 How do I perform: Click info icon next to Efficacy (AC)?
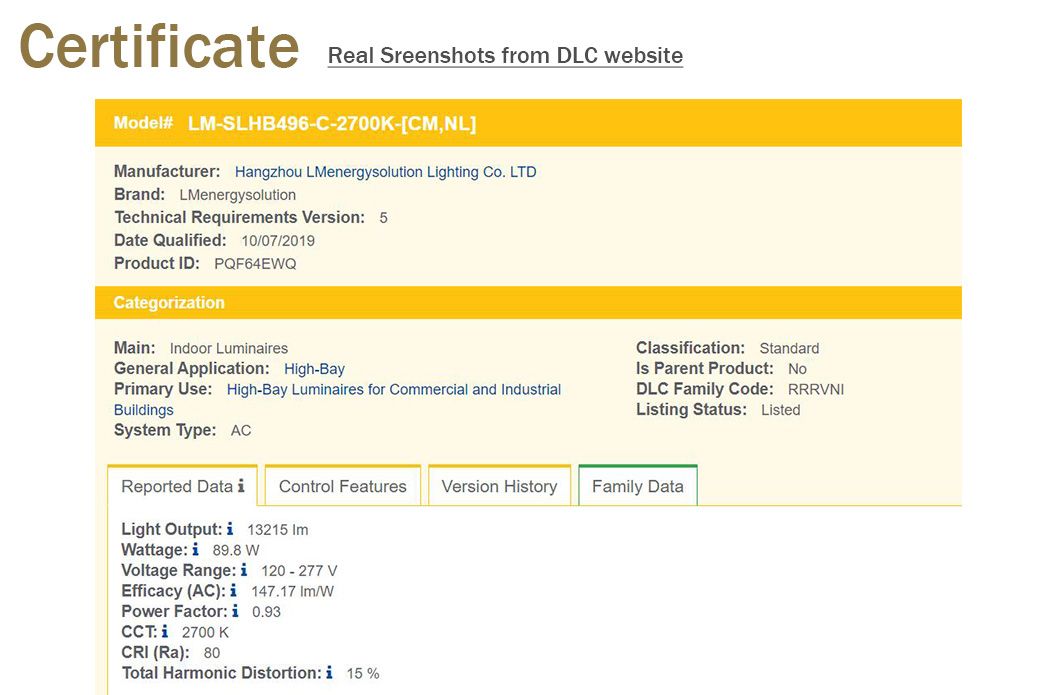coord(234,591)
